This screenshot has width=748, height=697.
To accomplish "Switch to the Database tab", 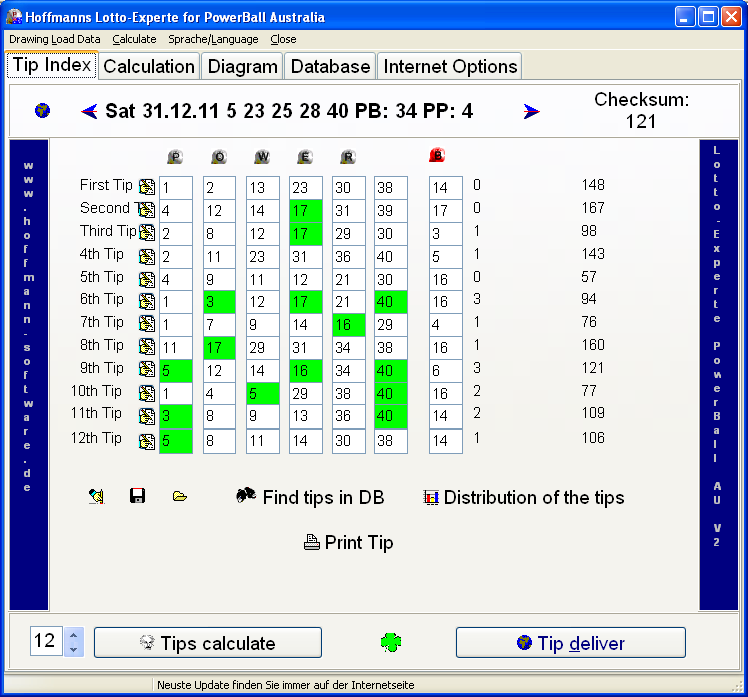I will 331,66.
